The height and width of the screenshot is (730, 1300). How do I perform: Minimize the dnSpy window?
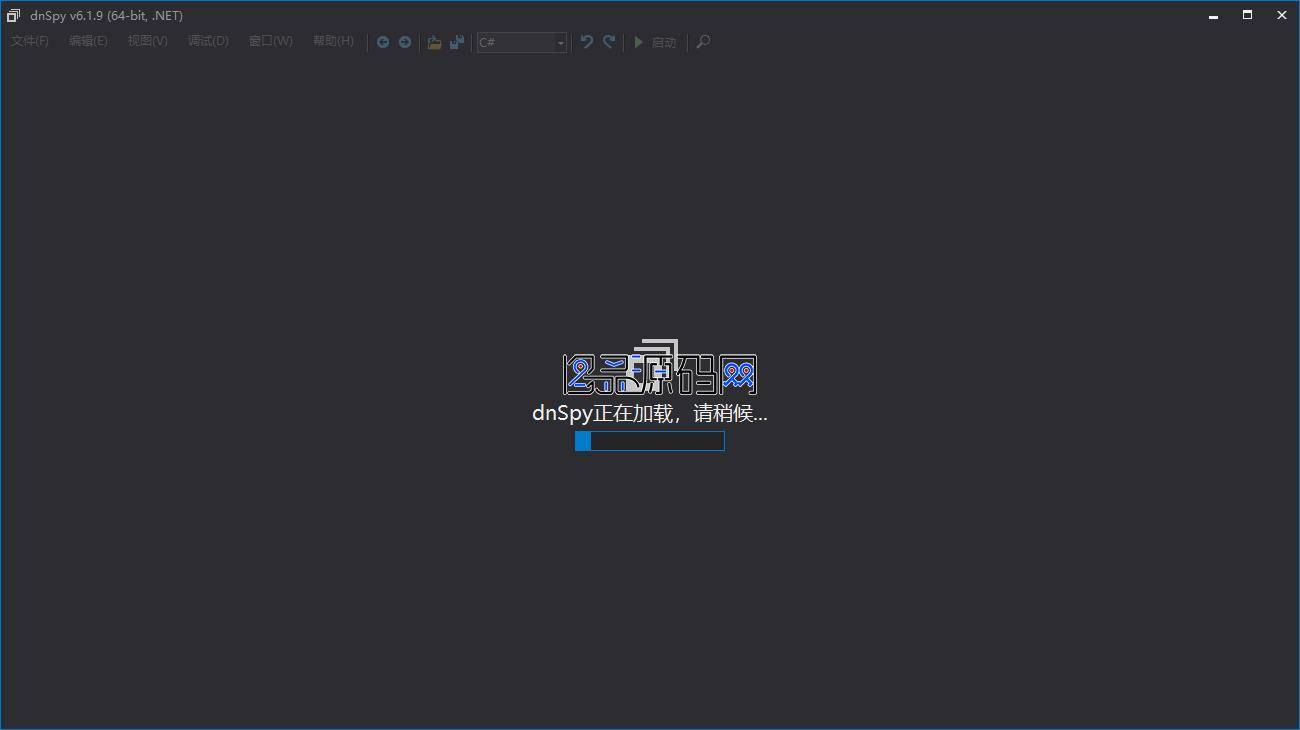pyautogui.click(x=1213, y=15)
